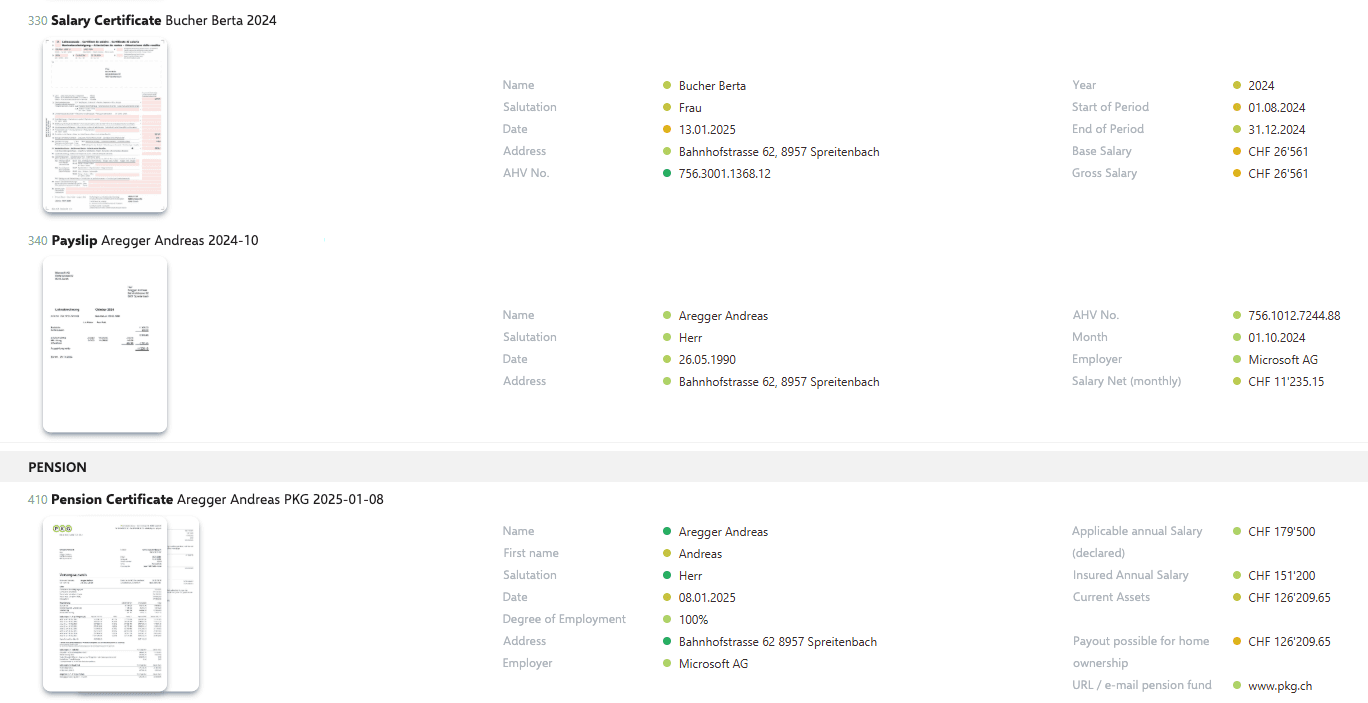Select the Pension Certificate address Bahnhofstrasse value
The image size is (1368, 703).
[778, 641]
